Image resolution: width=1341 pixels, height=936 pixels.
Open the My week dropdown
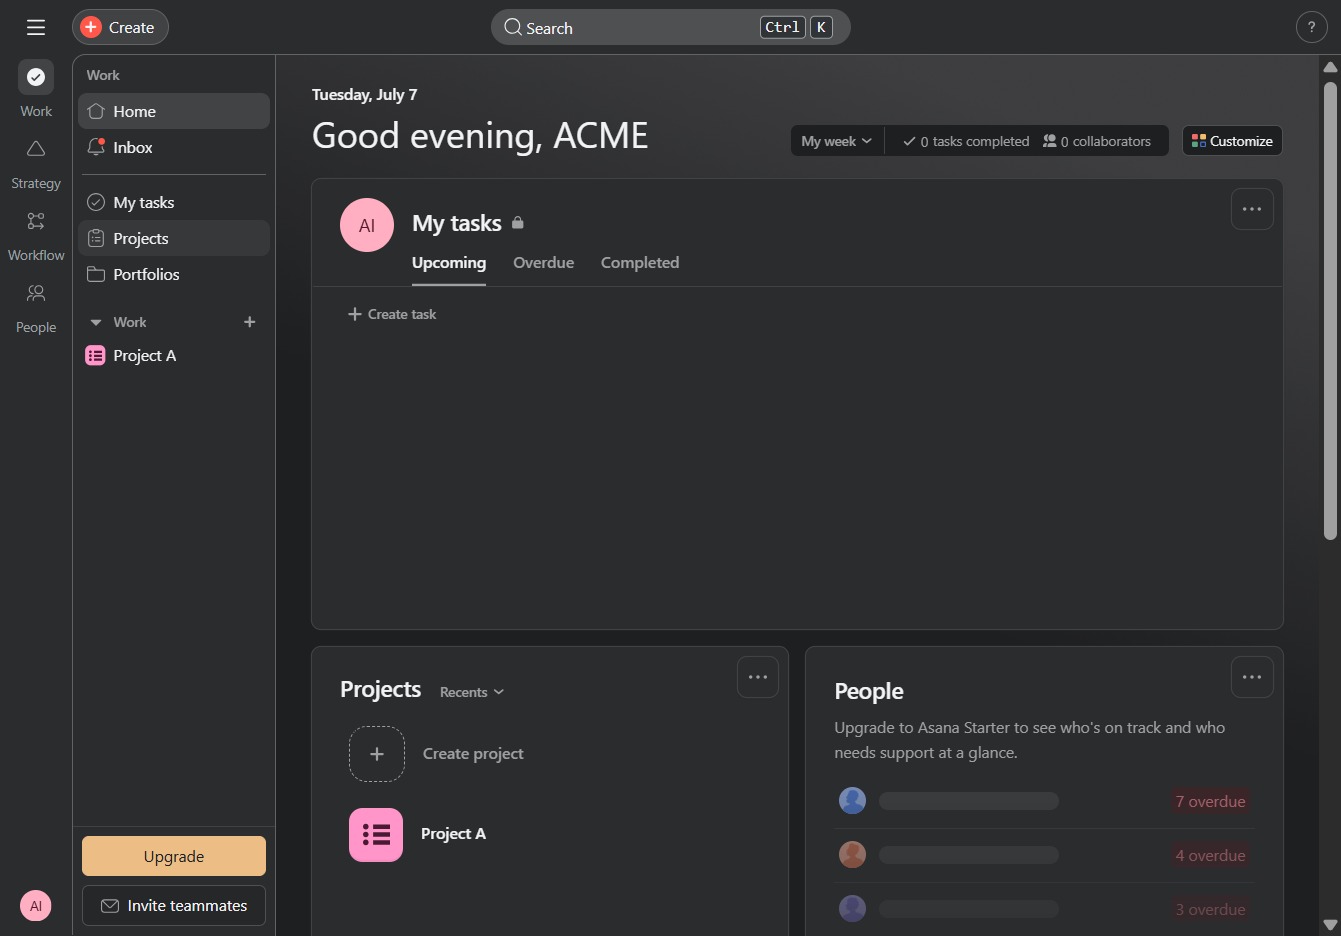tap(837, 141)
